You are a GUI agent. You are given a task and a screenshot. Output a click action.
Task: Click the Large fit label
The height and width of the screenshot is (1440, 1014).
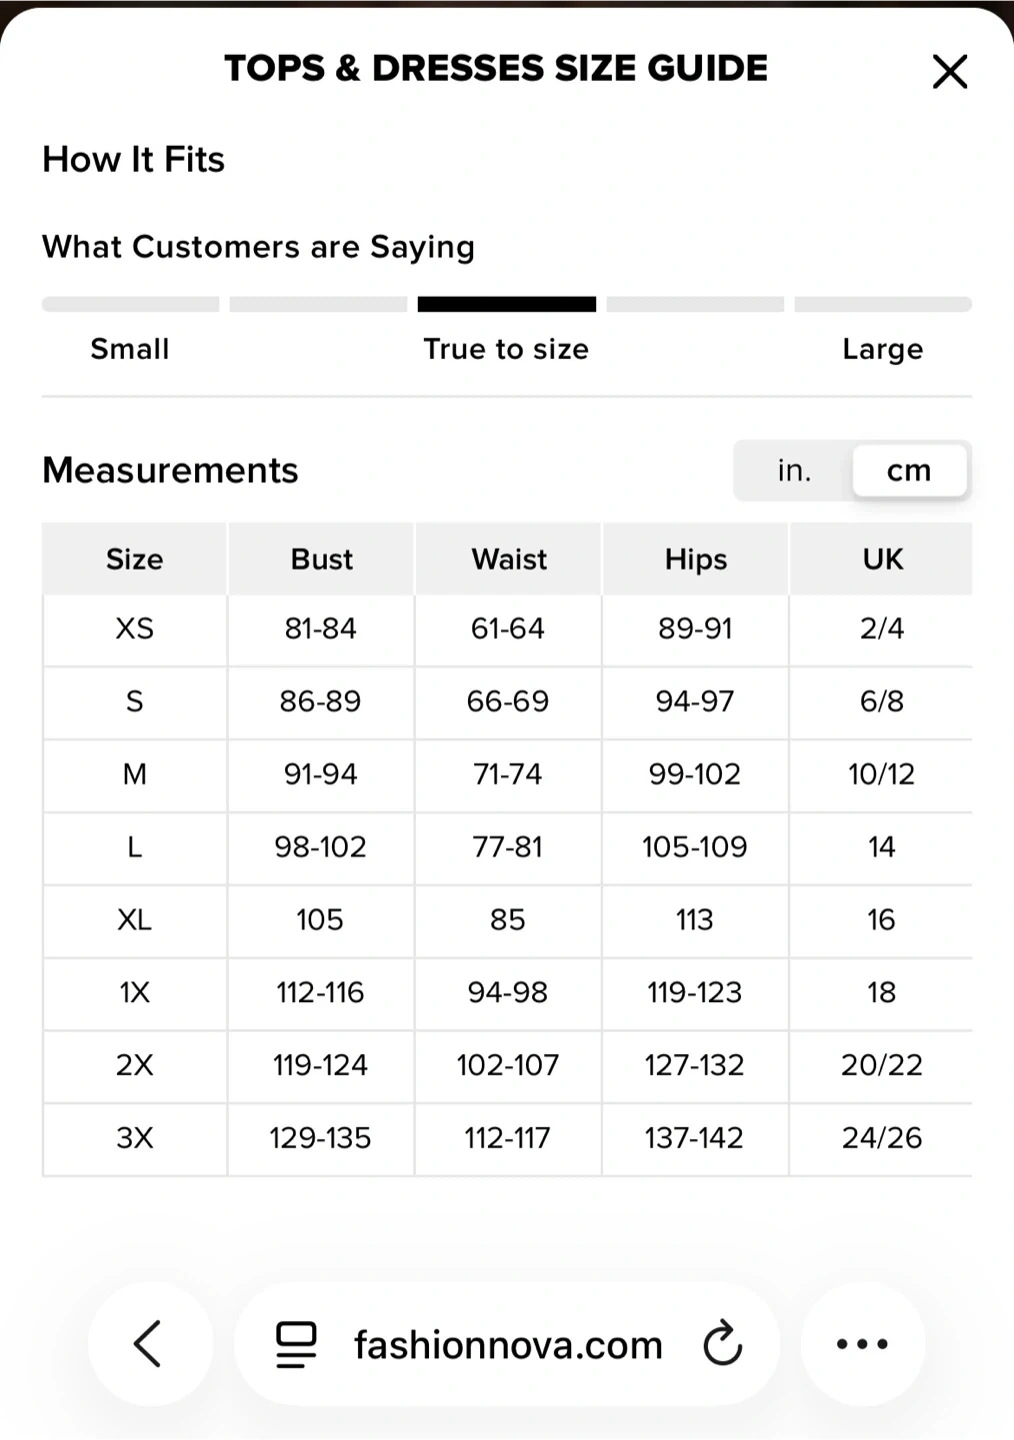(x=882, y=349)
